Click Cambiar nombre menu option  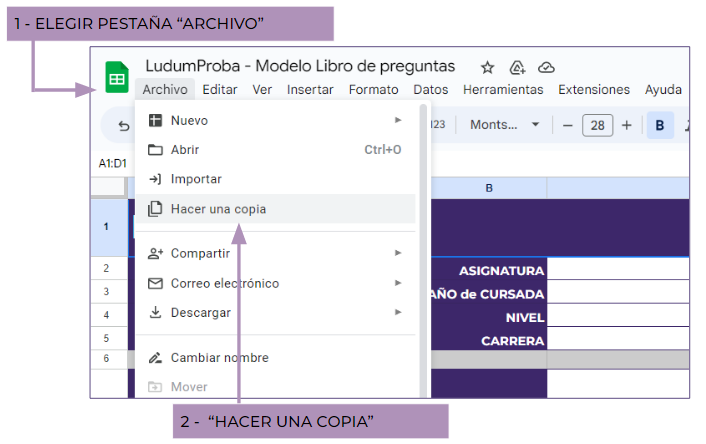[x=219, y=357]
